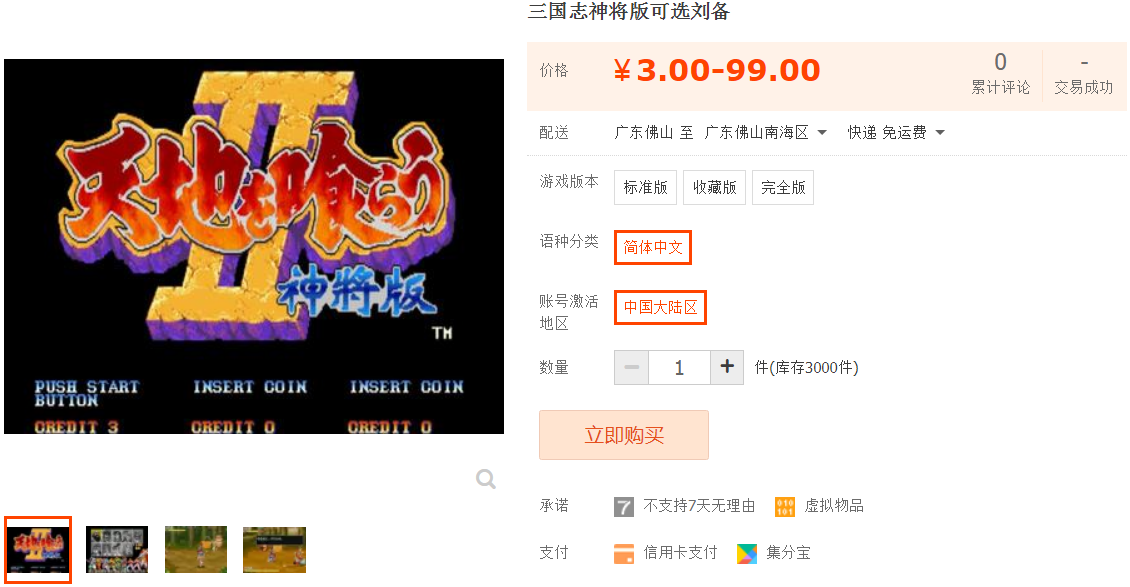Click the 立即购买 buy now button
The height and width of the screenshot is (587, 1130).
tap(624, 435)
